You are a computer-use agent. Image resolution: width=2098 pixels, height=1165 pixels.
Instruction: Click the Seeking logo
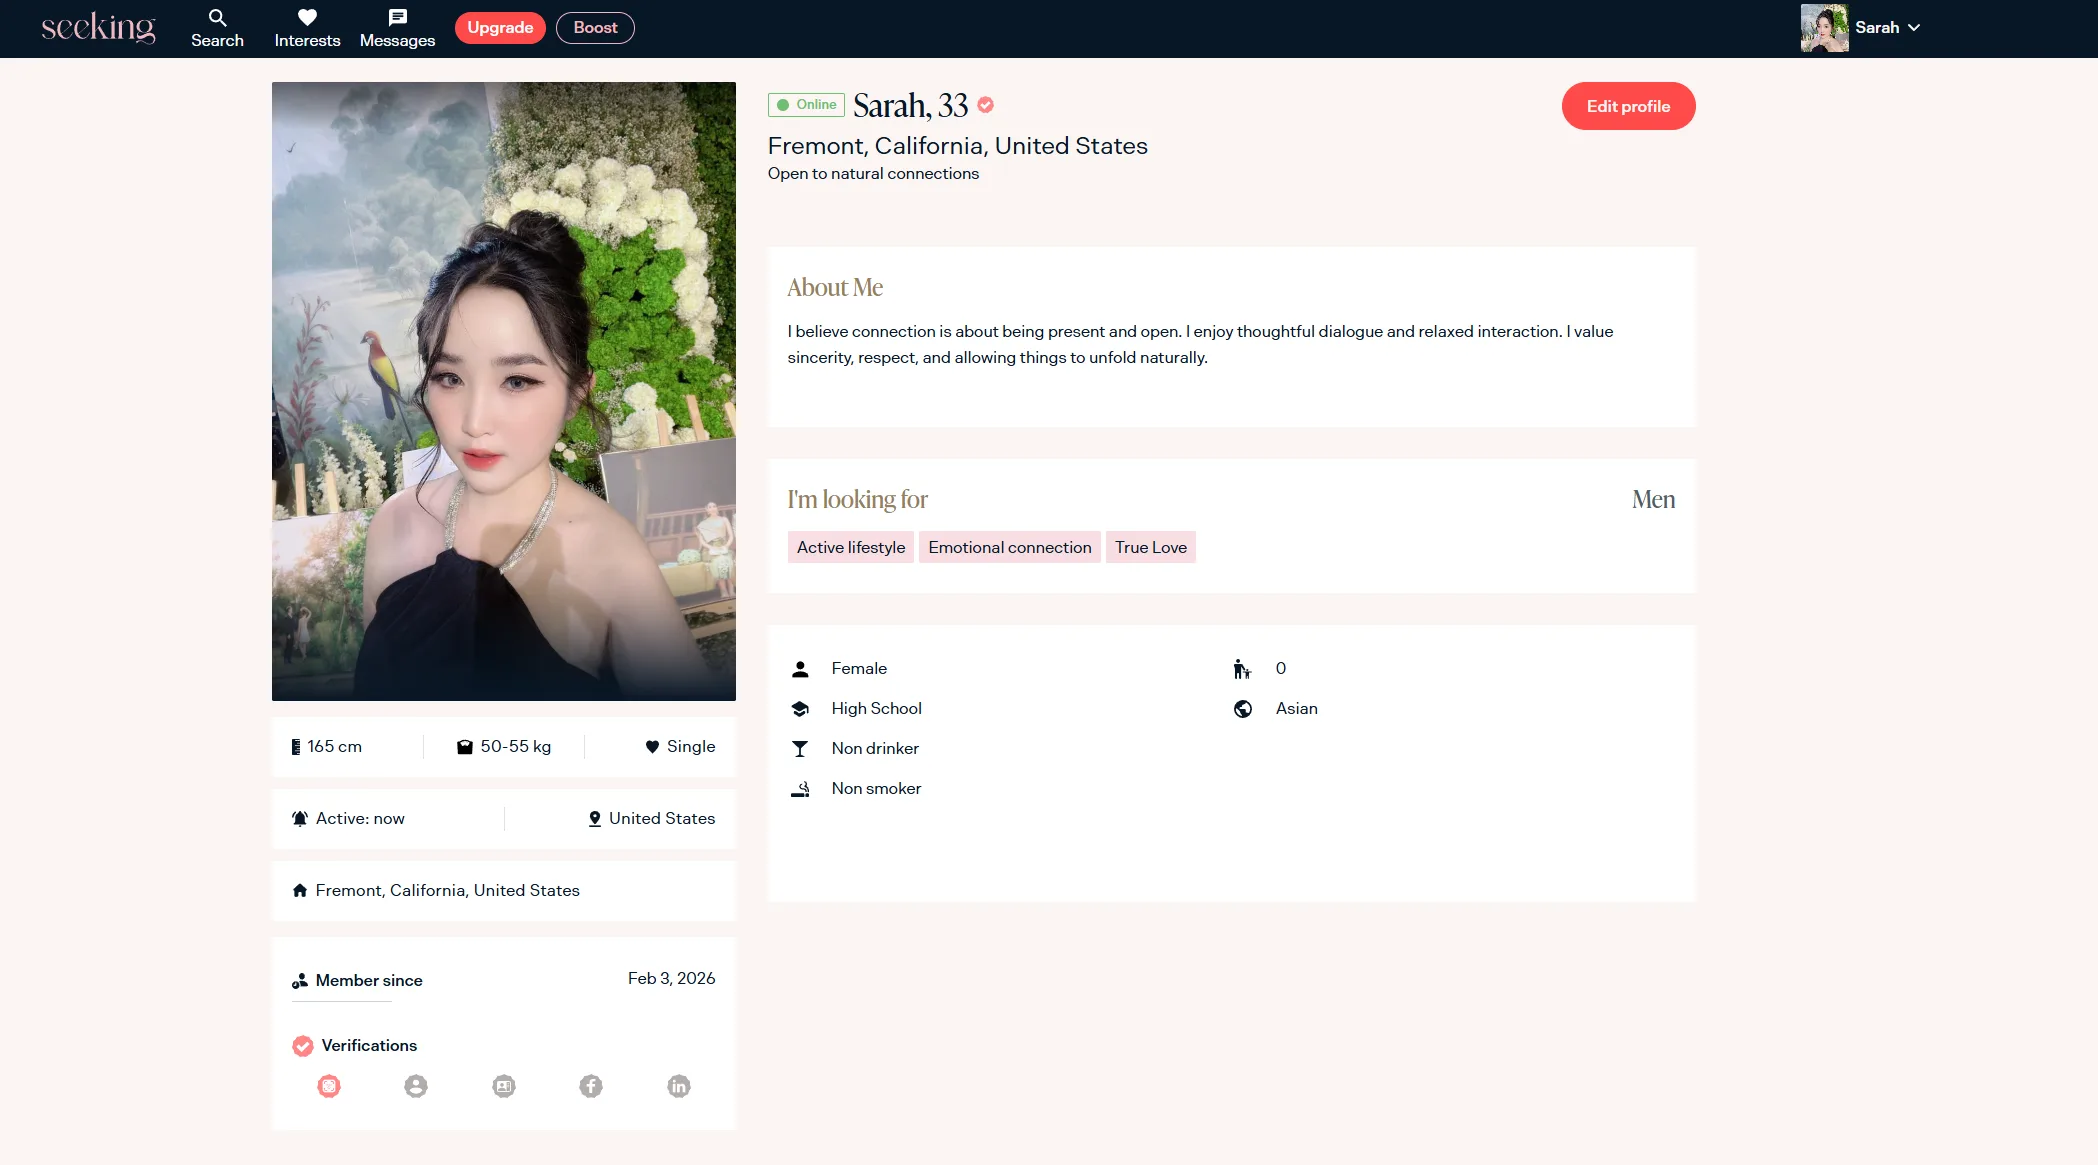tap(98, 28)
